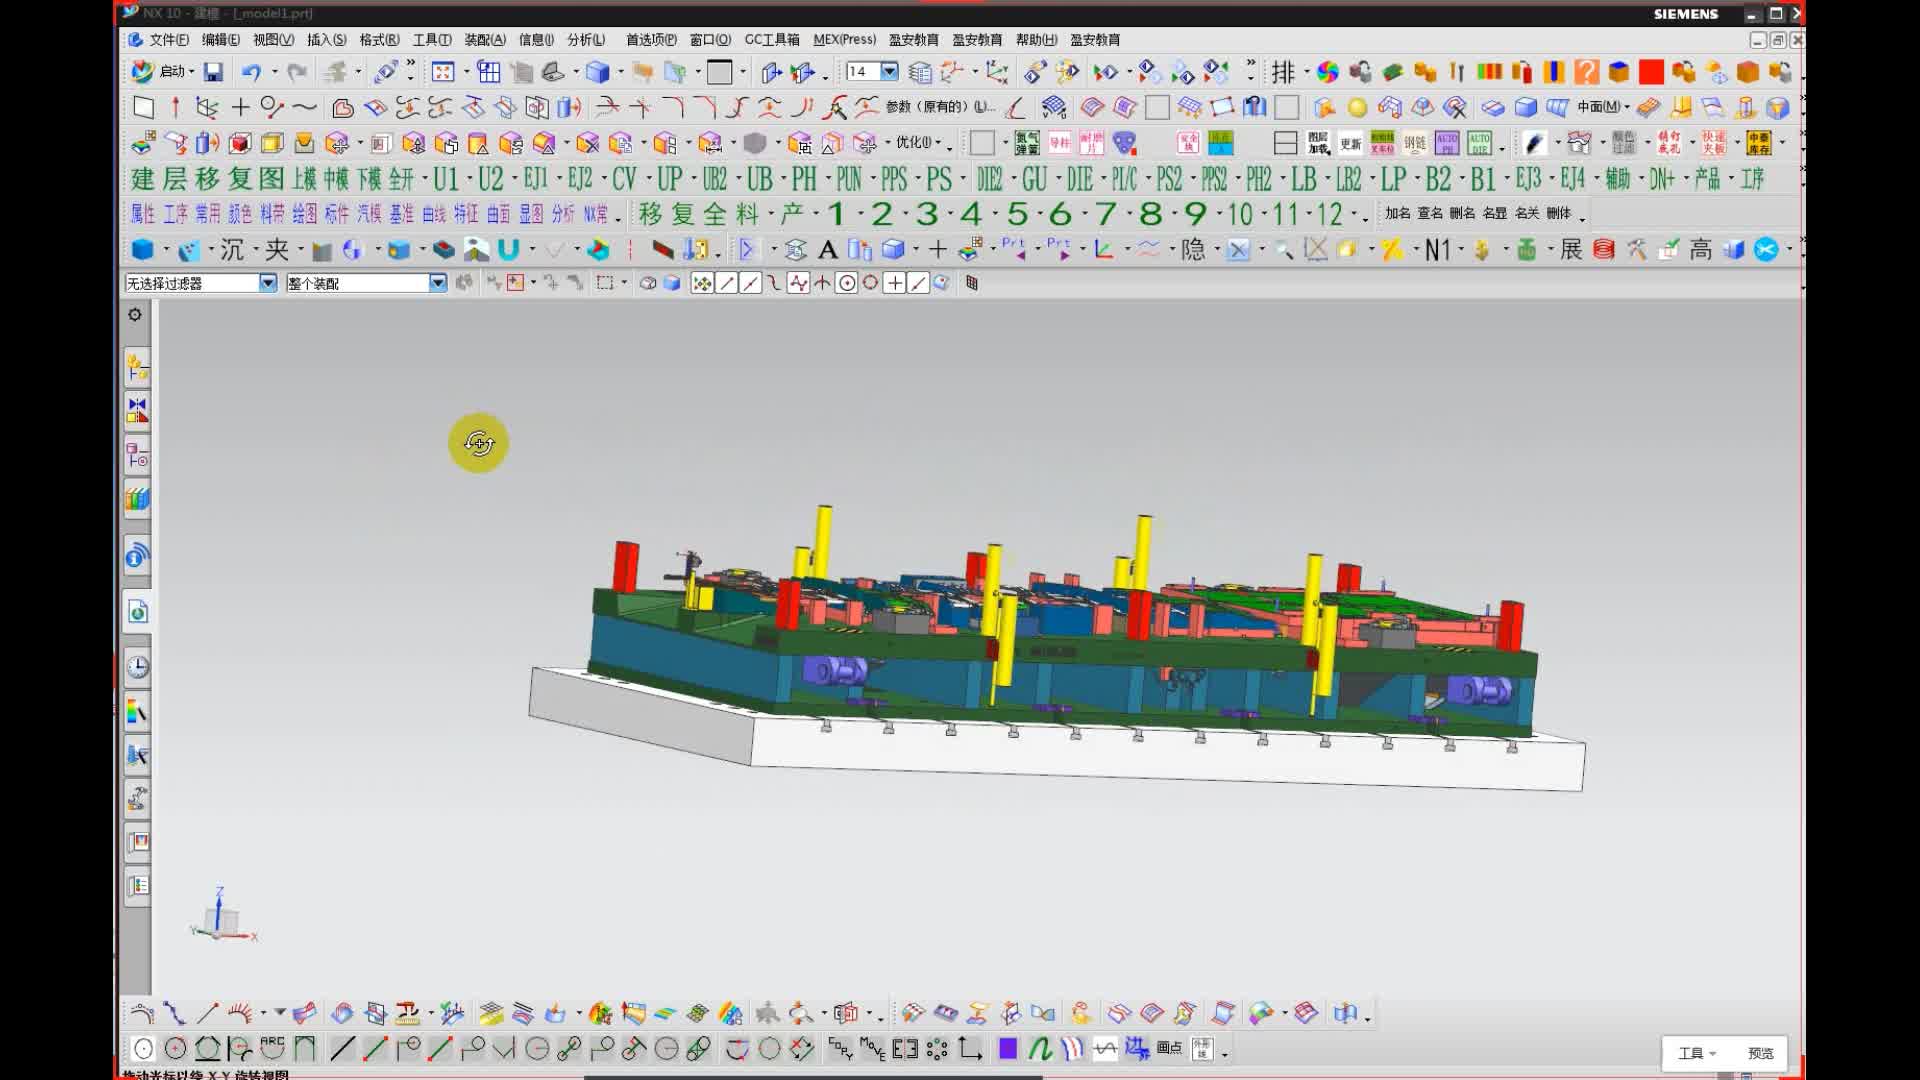Image resolution: width=1920 pixels, height=1080 pixels.
Task: Click the Fit view icon
Action: pos(443,72)
